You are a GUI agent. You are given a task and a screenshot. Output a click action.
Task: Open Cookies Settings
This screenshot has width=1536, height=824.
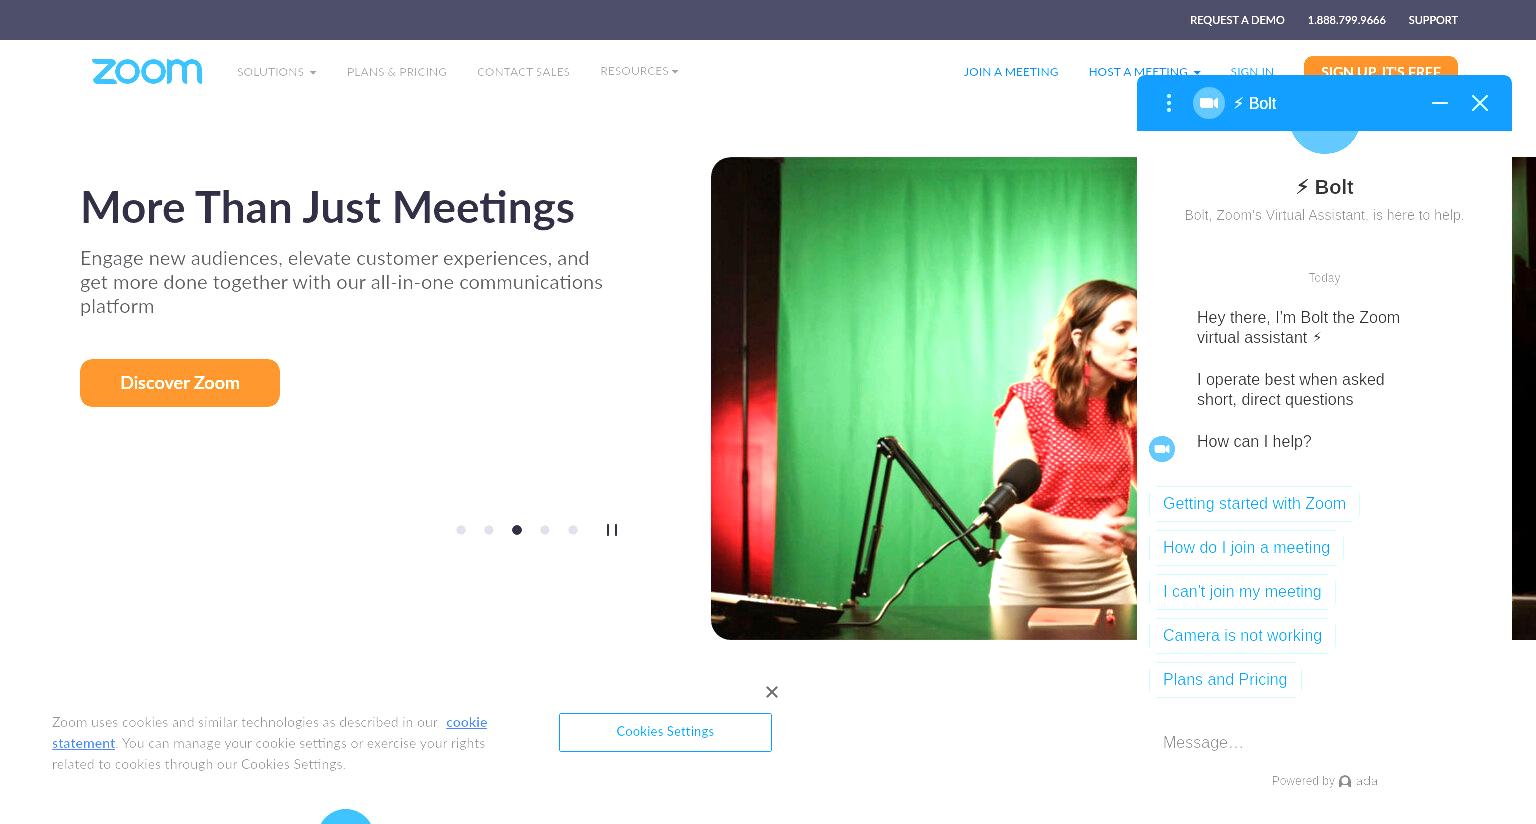coord(665,732)
